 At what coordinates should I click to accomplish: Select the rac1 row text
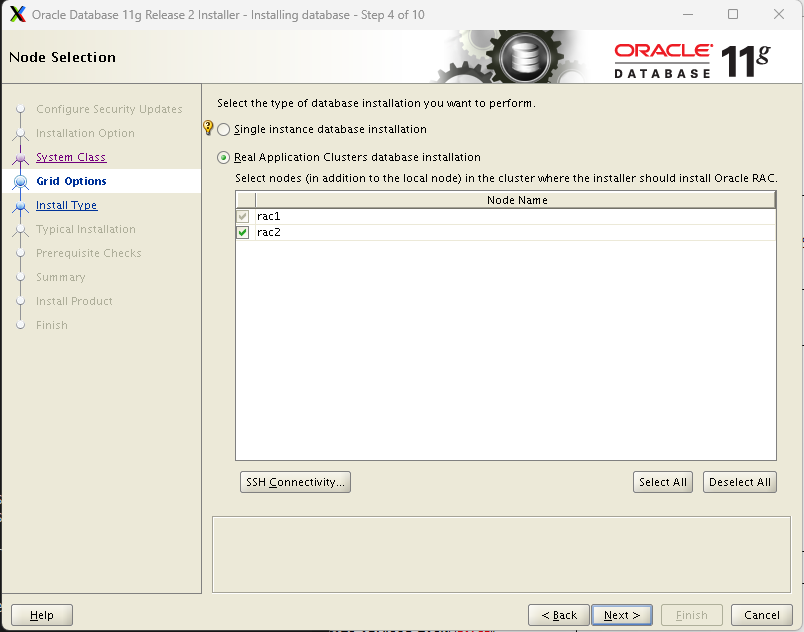coord(269,216)
